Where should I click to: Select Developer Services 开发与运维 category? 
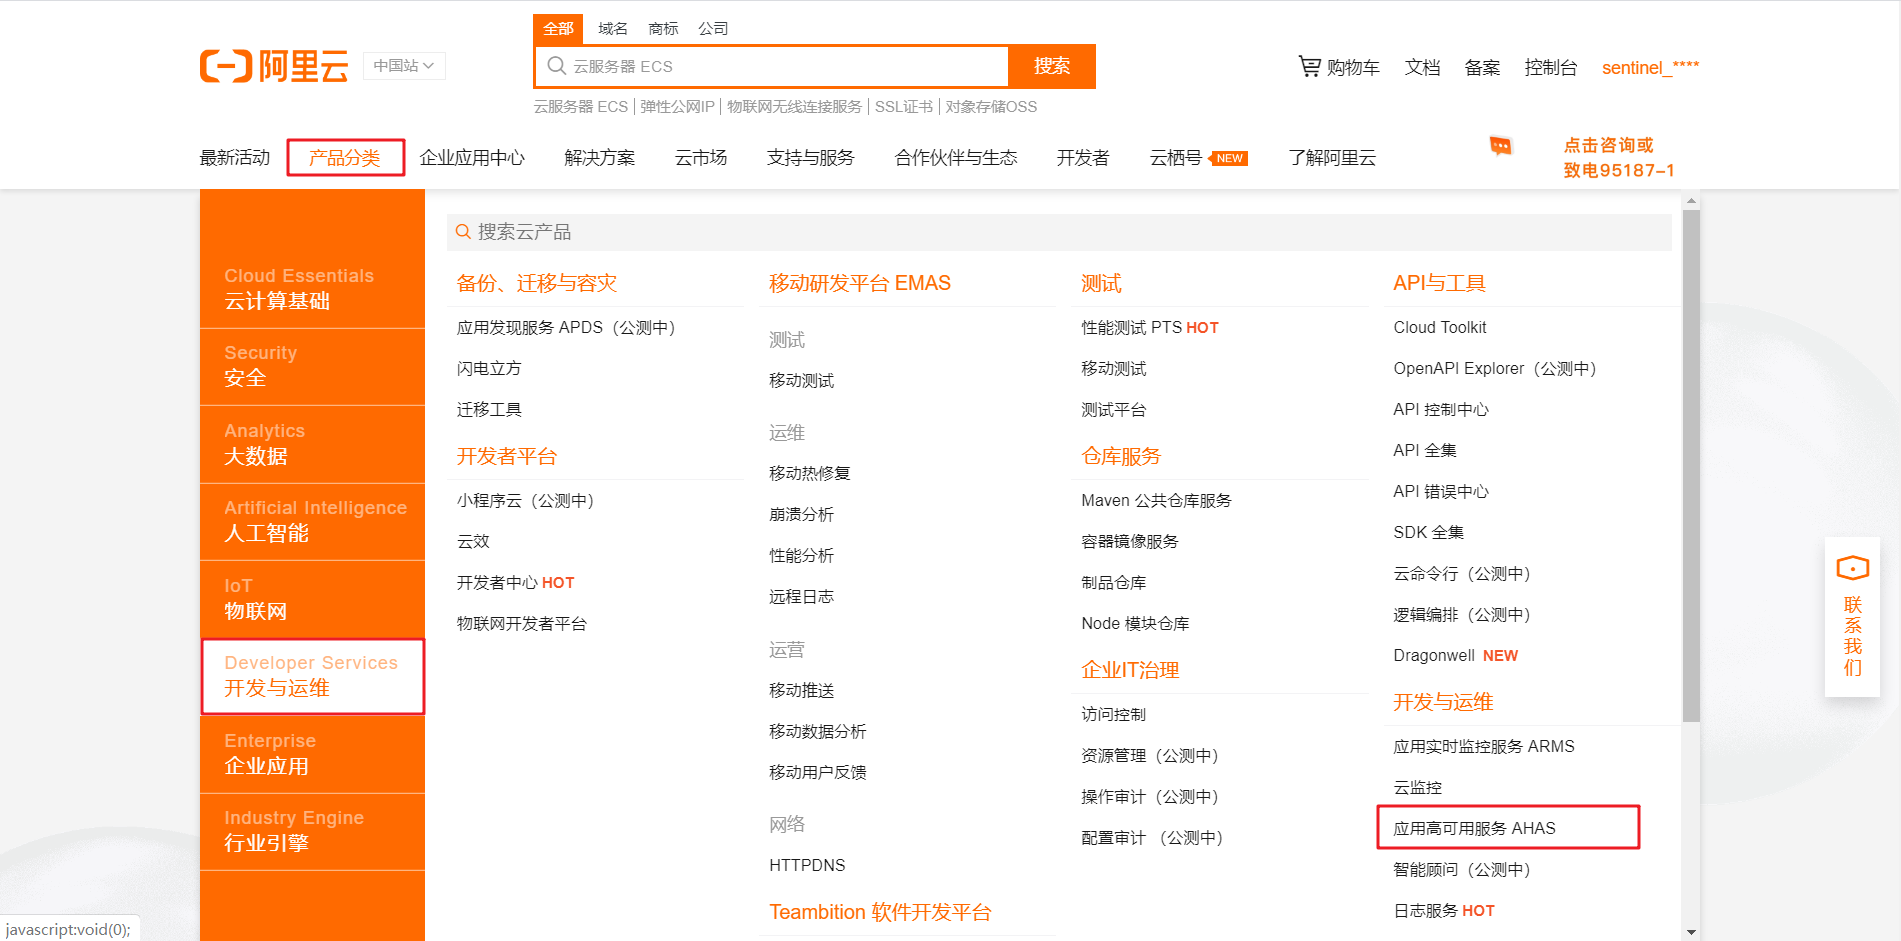pos(312,676)
